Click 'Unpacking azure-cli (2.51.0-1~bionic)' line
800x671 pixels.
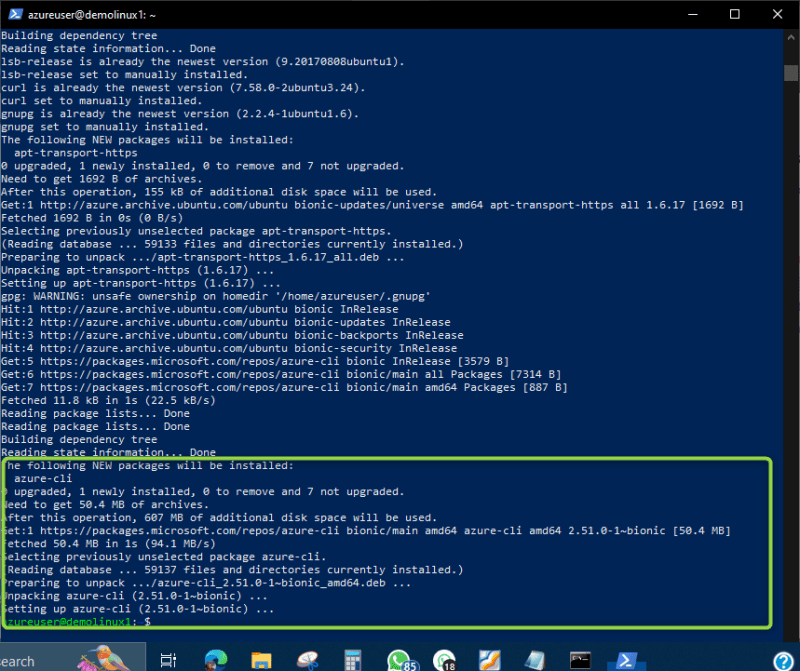coord(135,595)
